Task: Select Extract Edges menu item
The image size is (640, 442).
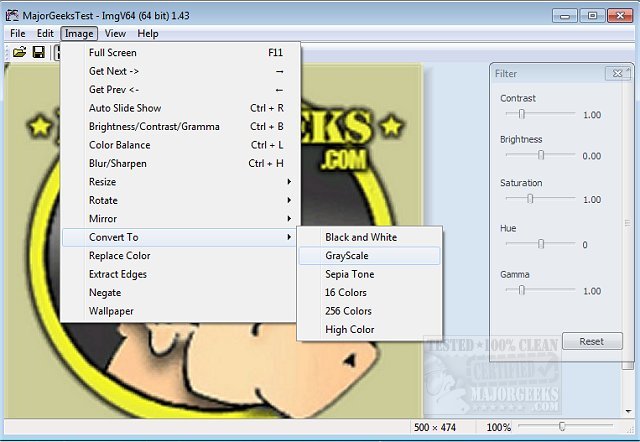Action: click(181, 274)
